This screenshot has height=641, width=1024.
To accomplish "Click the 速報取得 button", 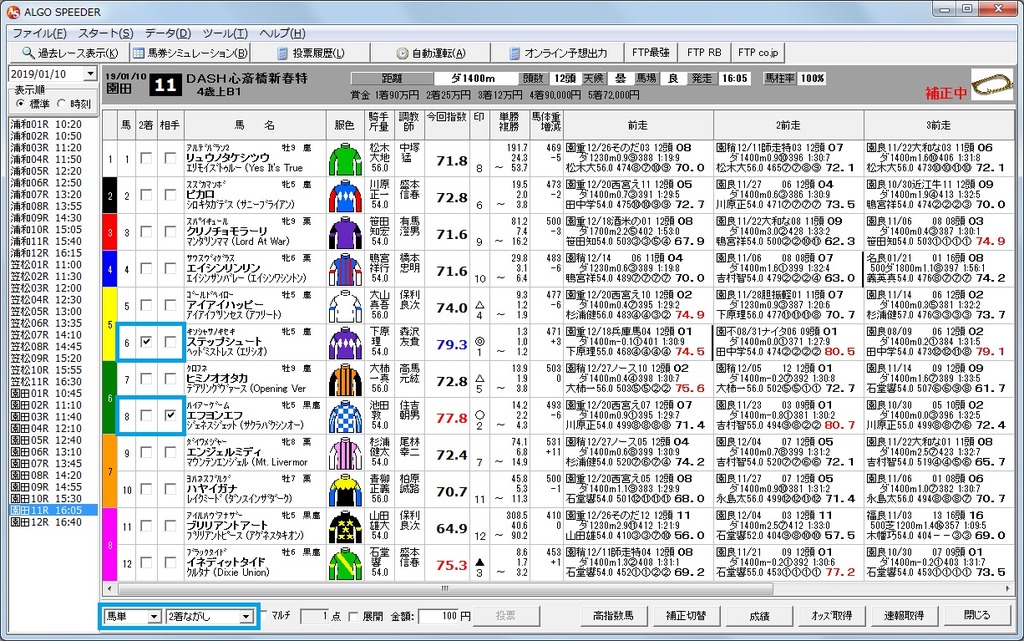I will (x=904, y=616).
